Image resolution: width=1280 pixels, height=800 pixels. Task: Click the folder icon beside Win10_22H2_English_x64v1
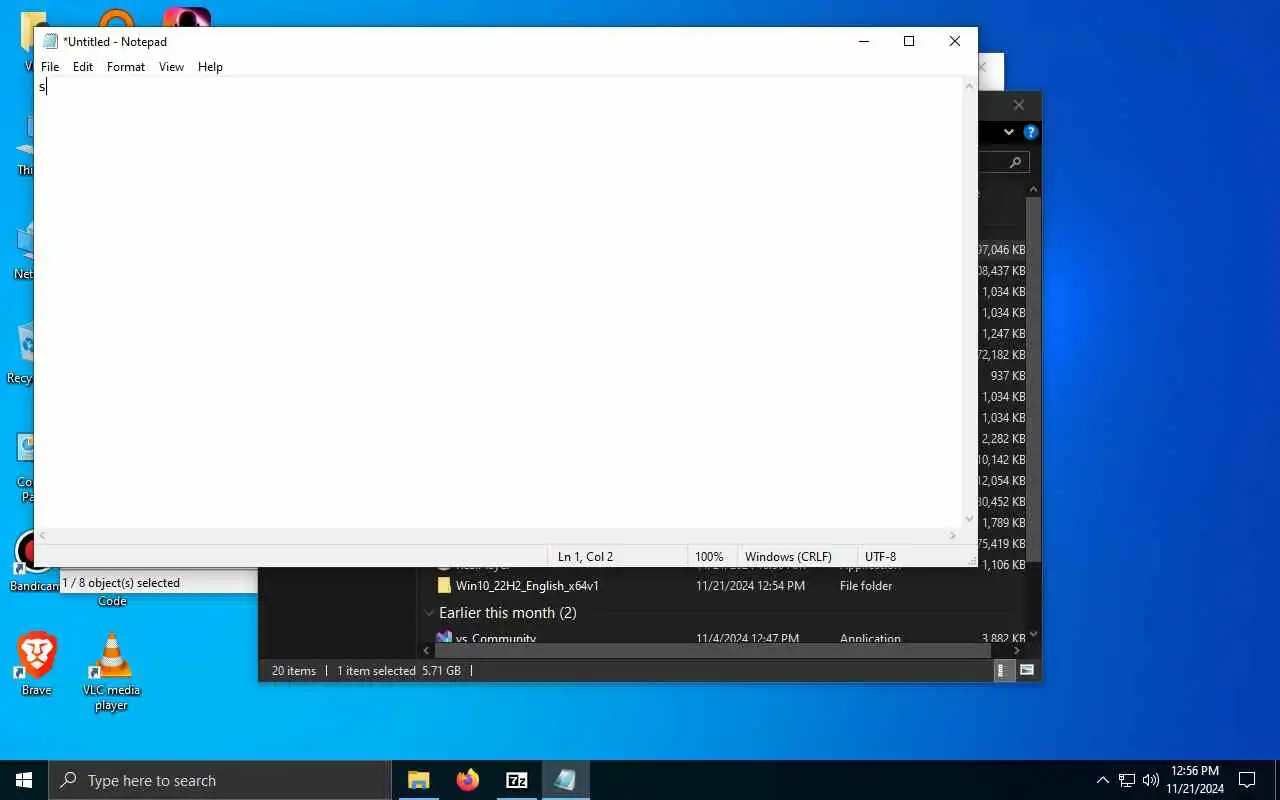[x=444, y=585]
